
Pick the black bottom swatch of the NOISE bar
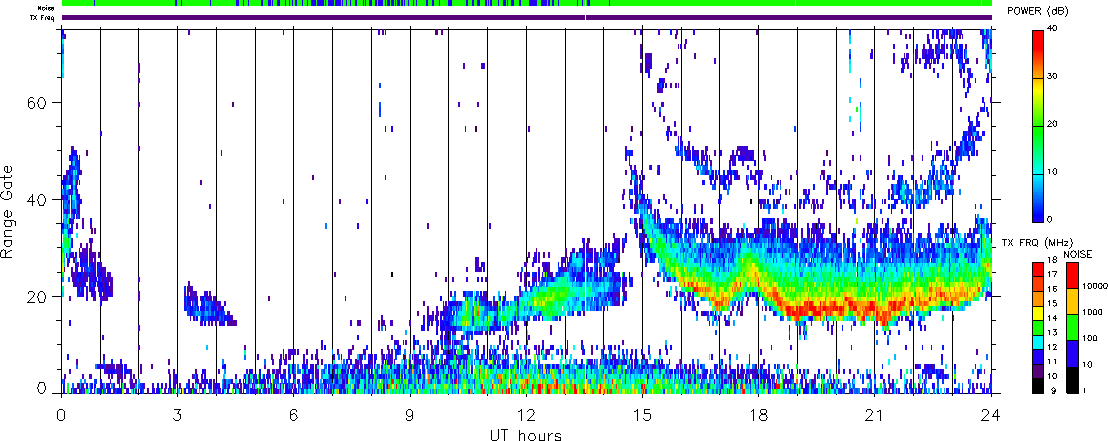tap(1071, 380)
